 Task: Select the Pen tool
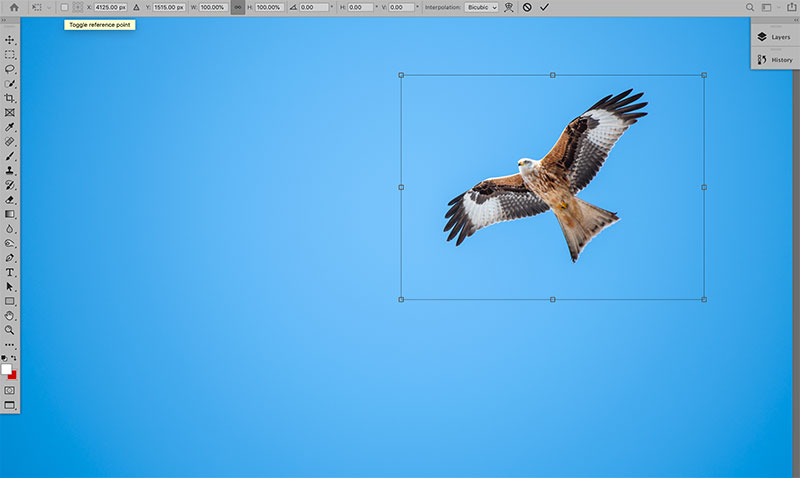coord(10,258)
